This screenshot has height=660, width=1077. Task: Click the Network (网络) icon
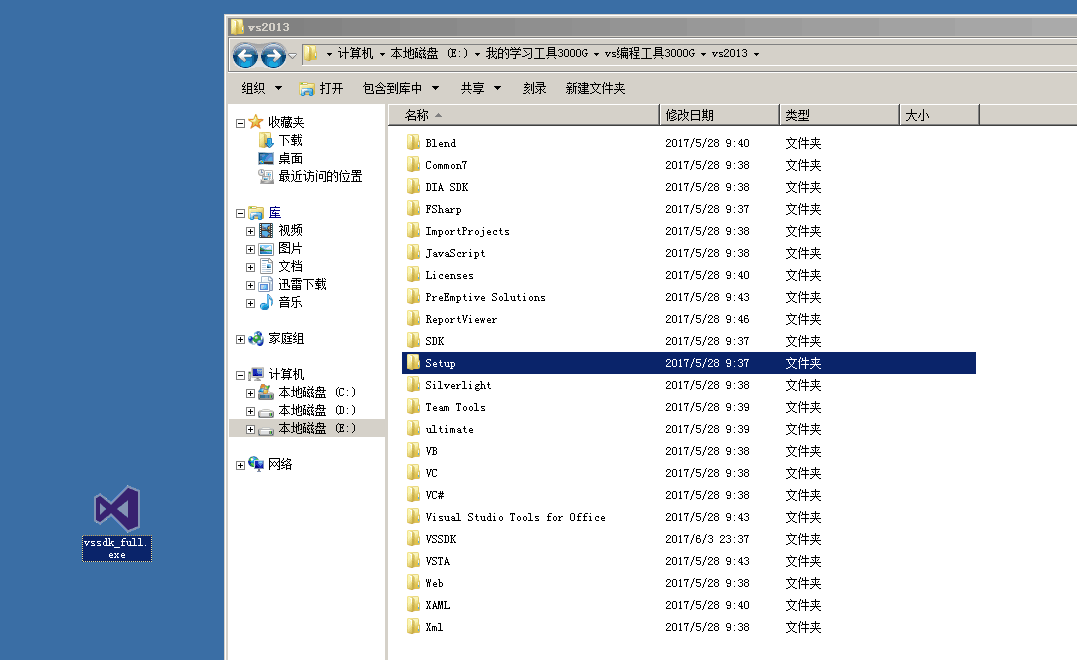pos(256,464)
